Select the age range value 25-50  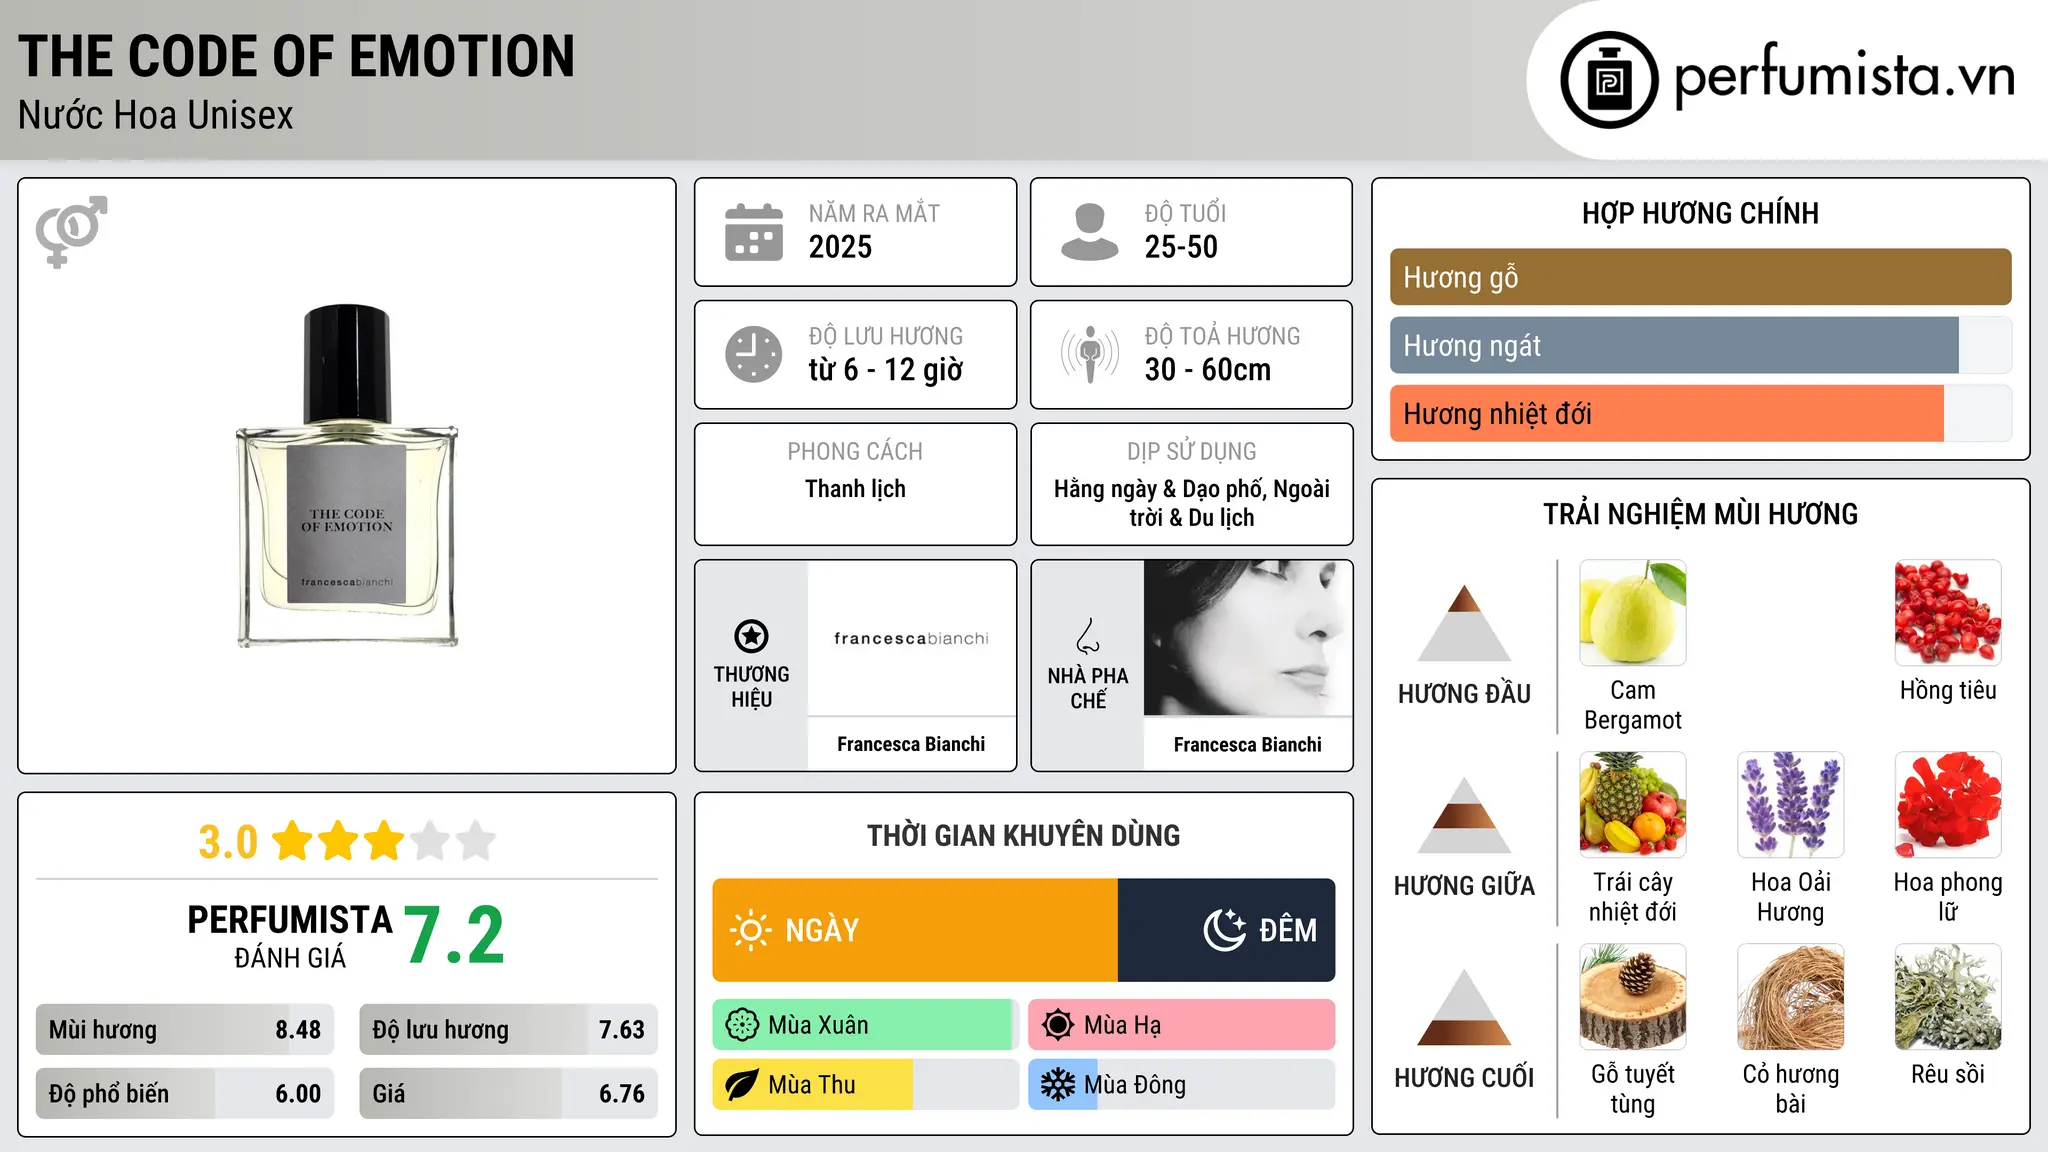pyautogui.click(x=1181, y=246)
